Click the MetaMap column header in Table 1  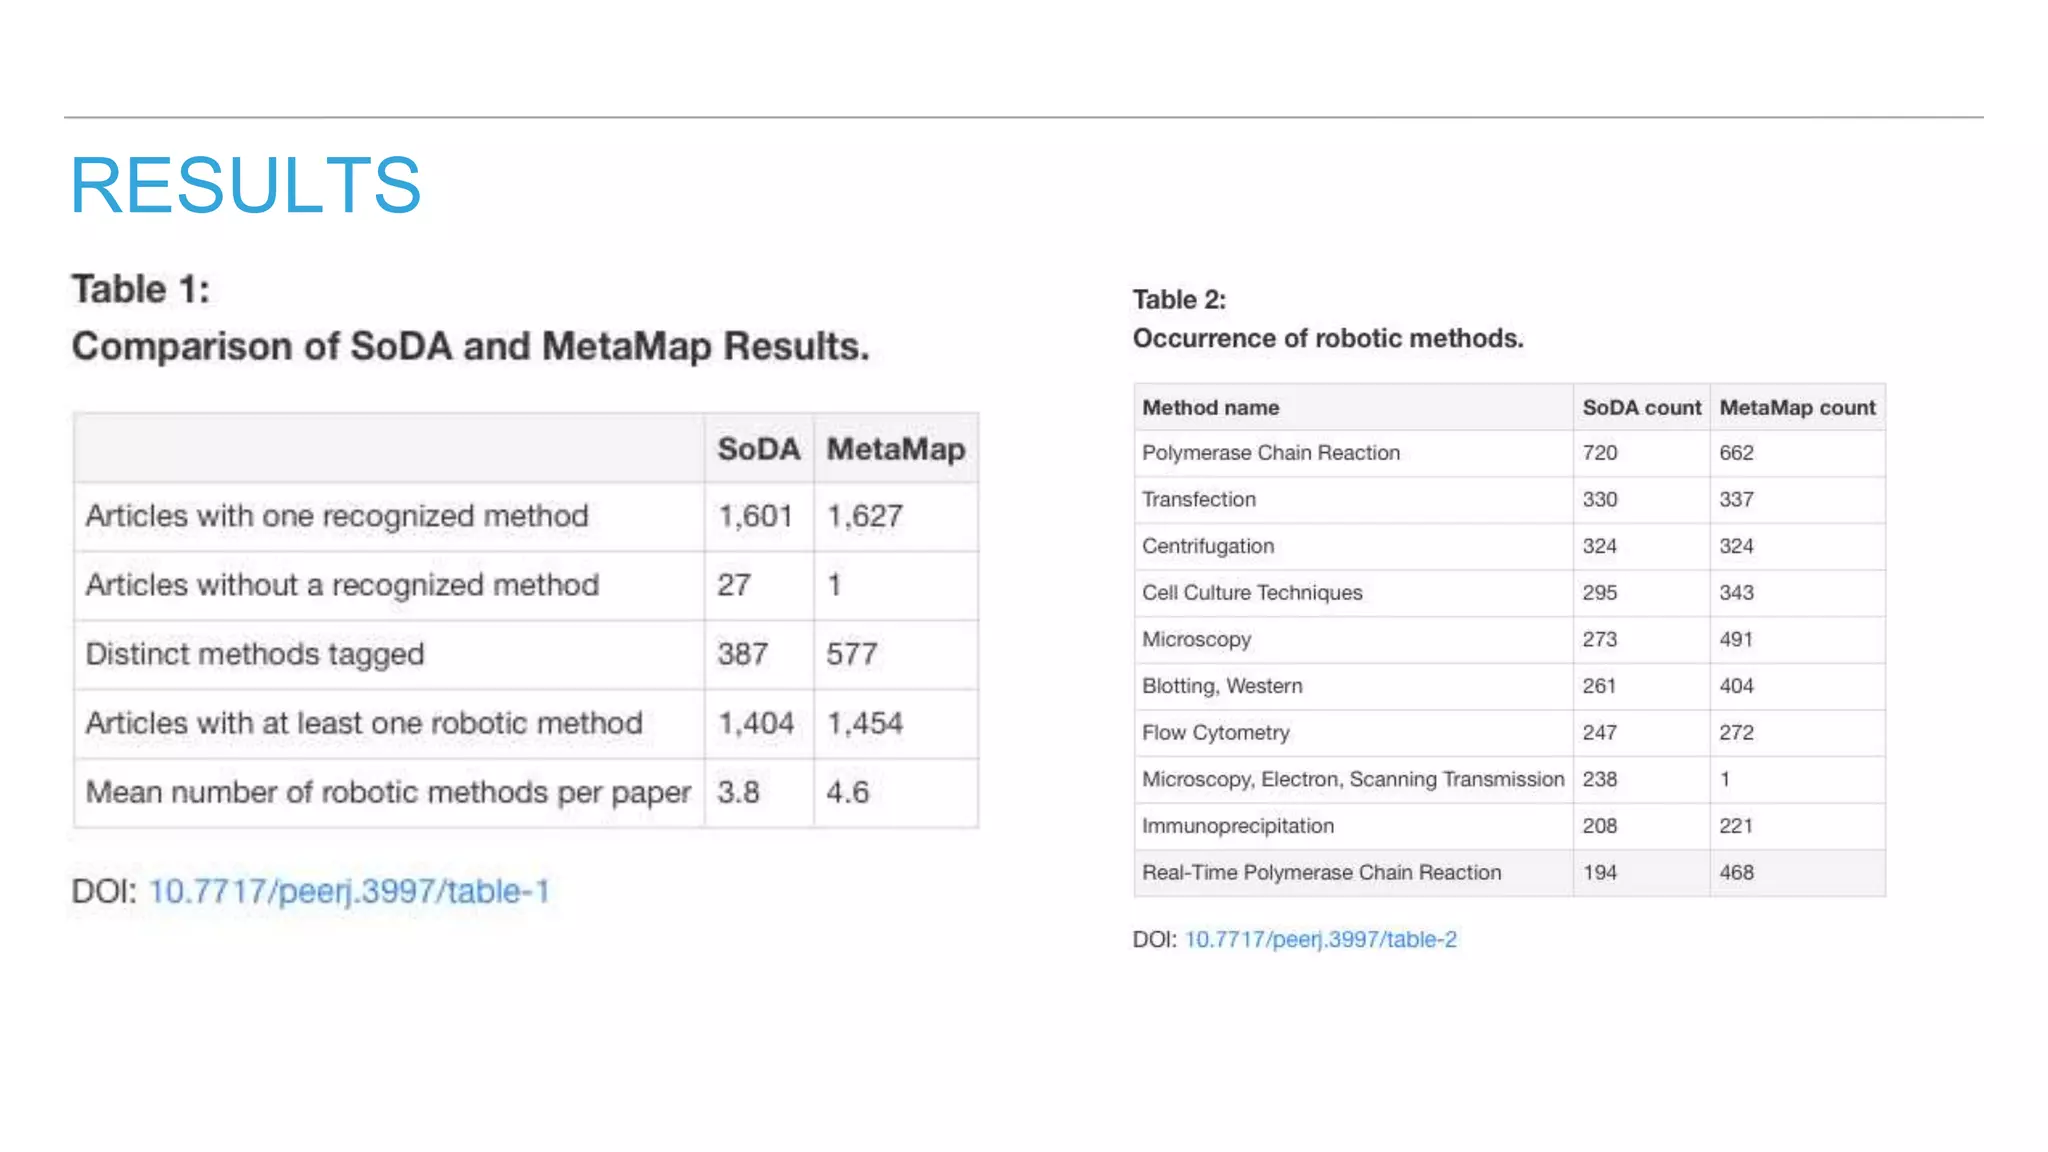coord(895,449)
